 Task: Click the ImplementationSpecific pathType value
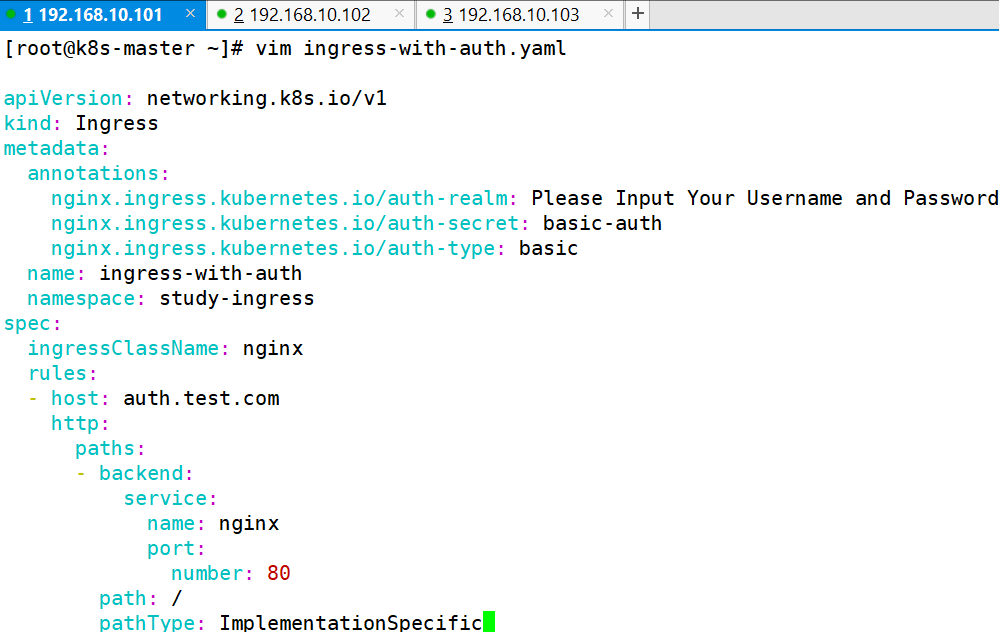pos(350,622)
